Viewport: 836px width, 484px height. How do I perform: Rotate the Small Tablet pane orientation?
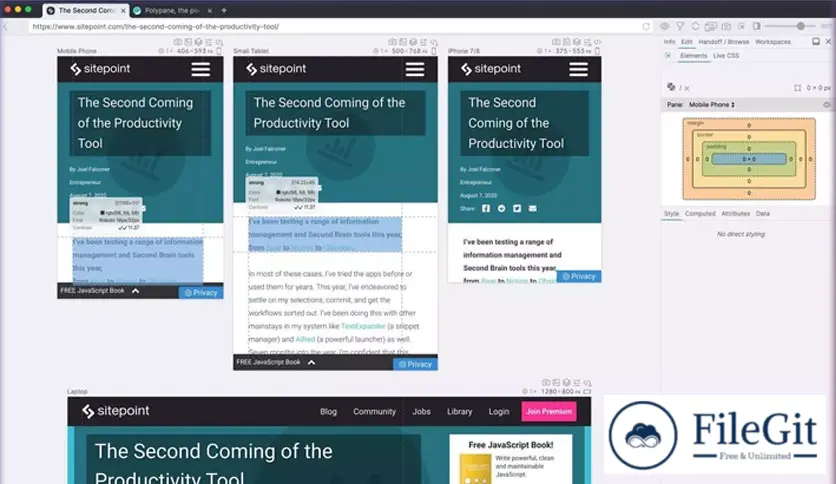pos(434,51)
